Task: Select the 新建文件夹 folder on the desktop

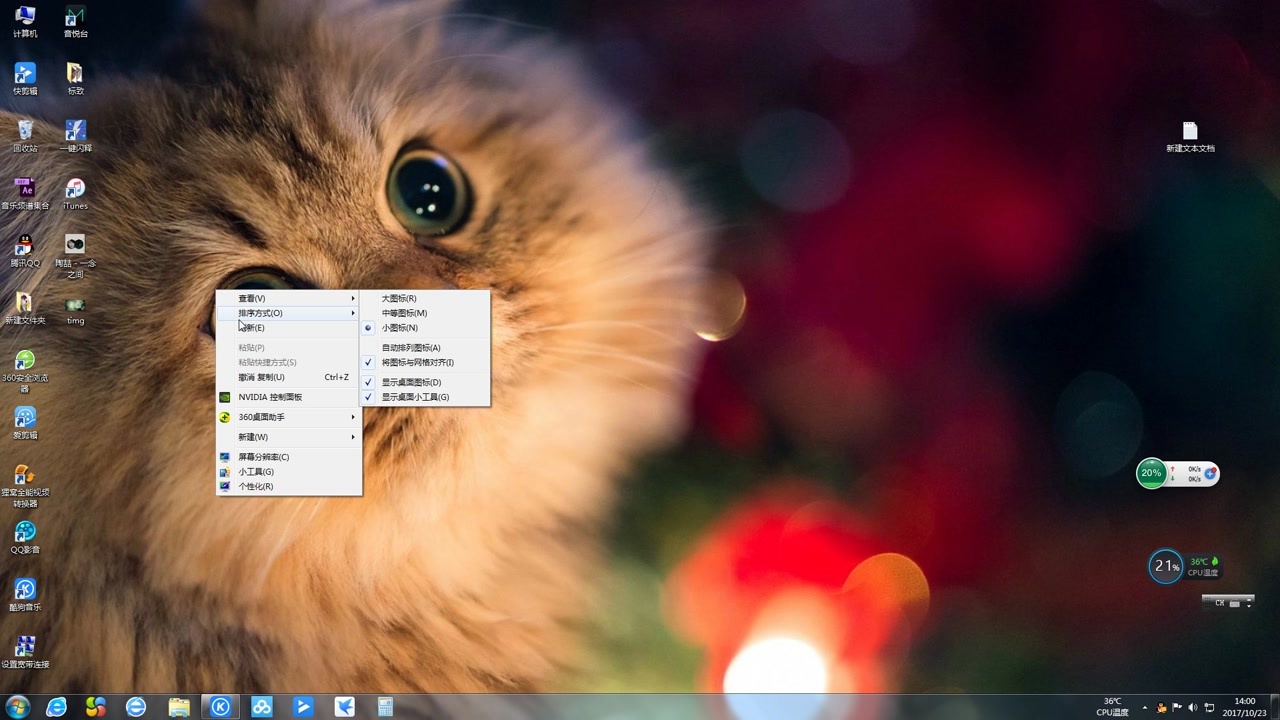Action: click(x=25, y=309)
